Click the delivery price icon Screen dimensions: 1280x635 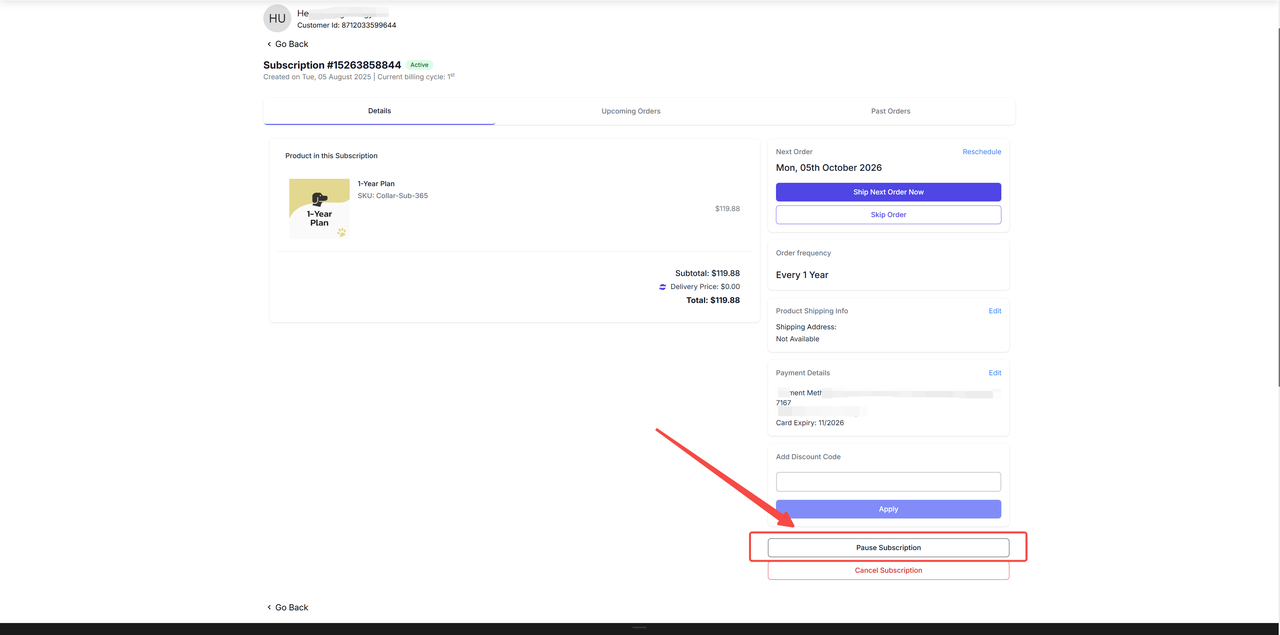(x=662, y=287)
